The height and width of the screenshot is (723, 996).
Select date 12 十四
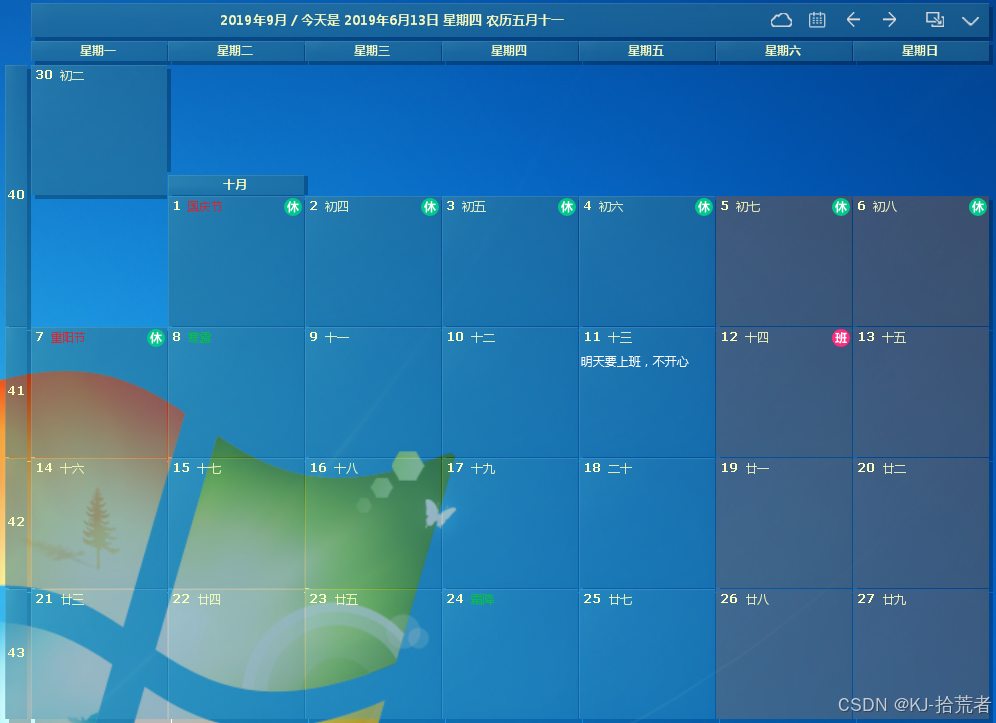tap(784, 392)
